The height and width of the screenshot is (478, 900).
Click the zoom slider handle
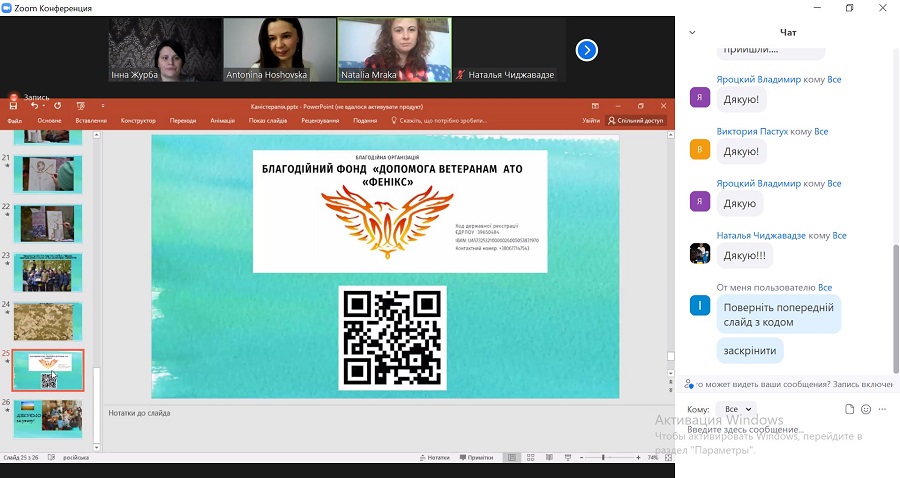click(603, 457)
